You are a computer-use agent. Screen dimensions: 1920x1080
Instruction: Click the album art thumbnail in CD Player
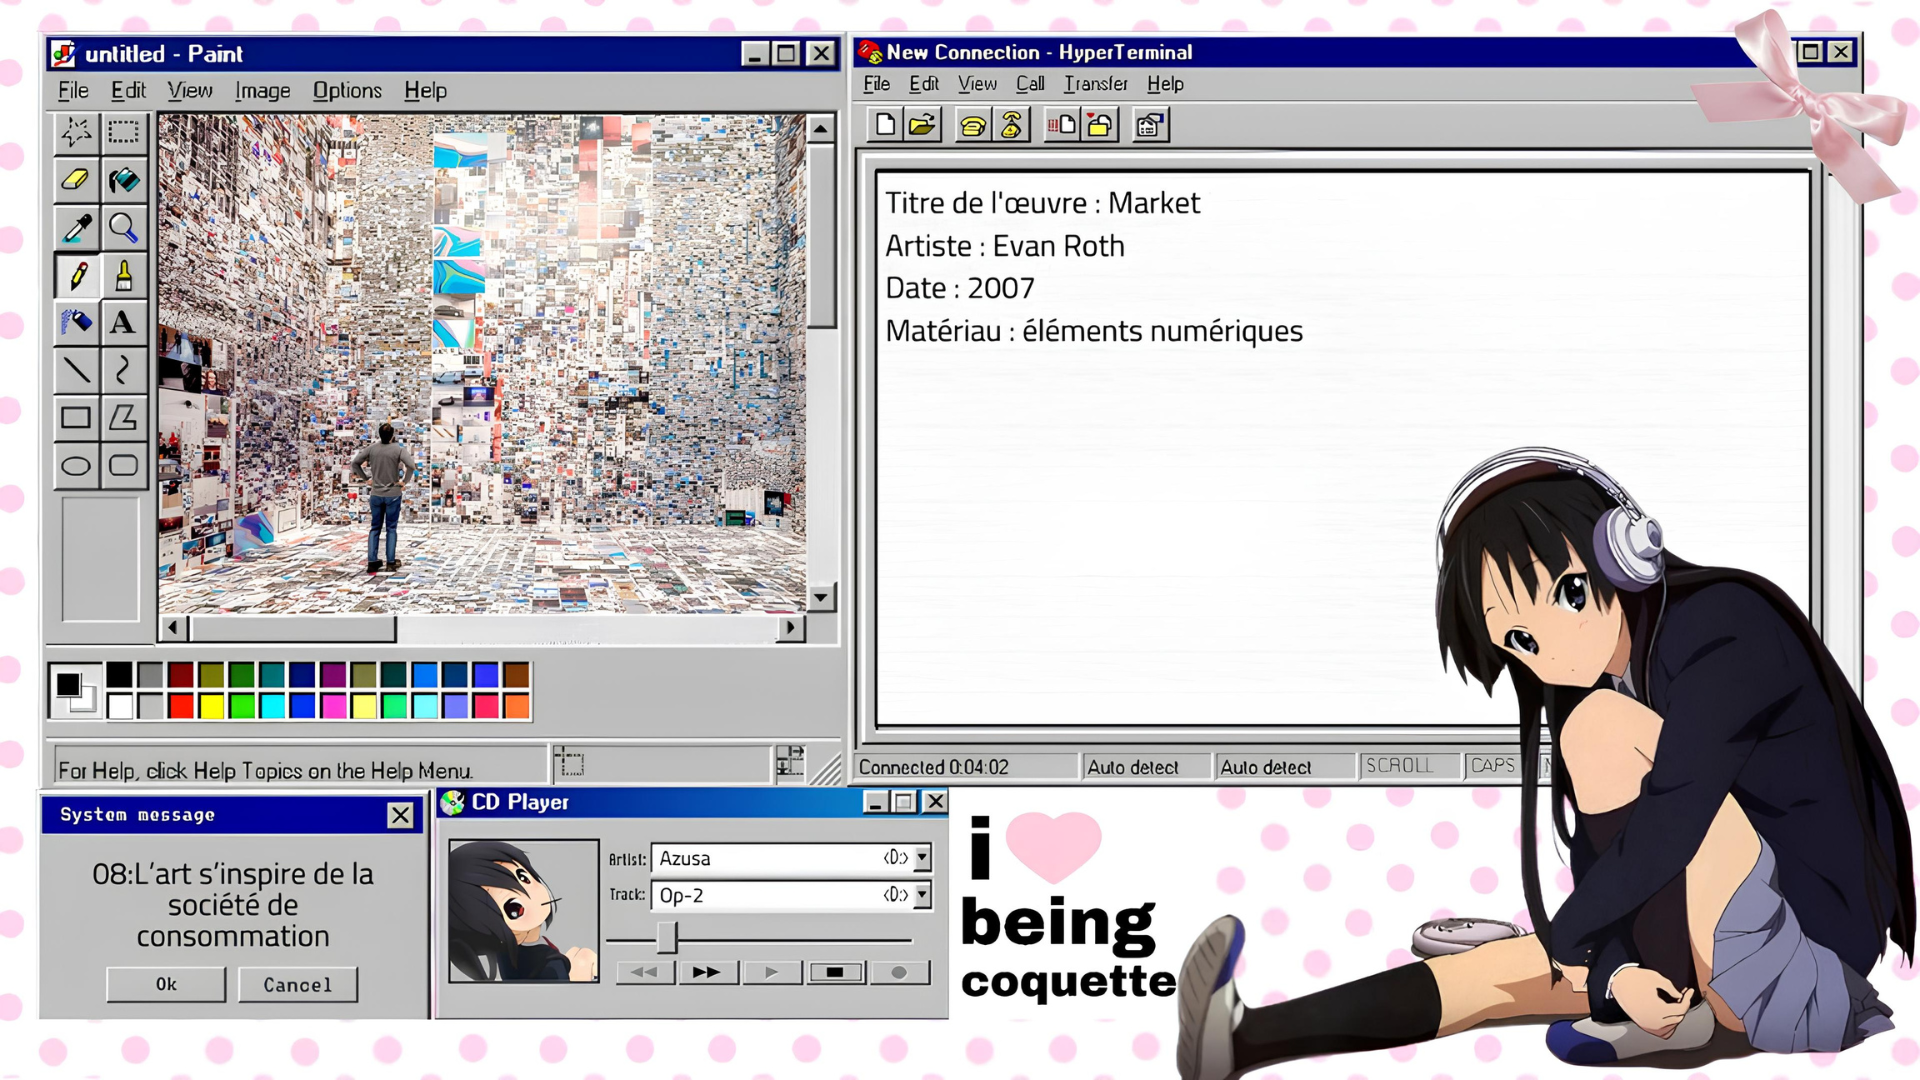[523, 911]
